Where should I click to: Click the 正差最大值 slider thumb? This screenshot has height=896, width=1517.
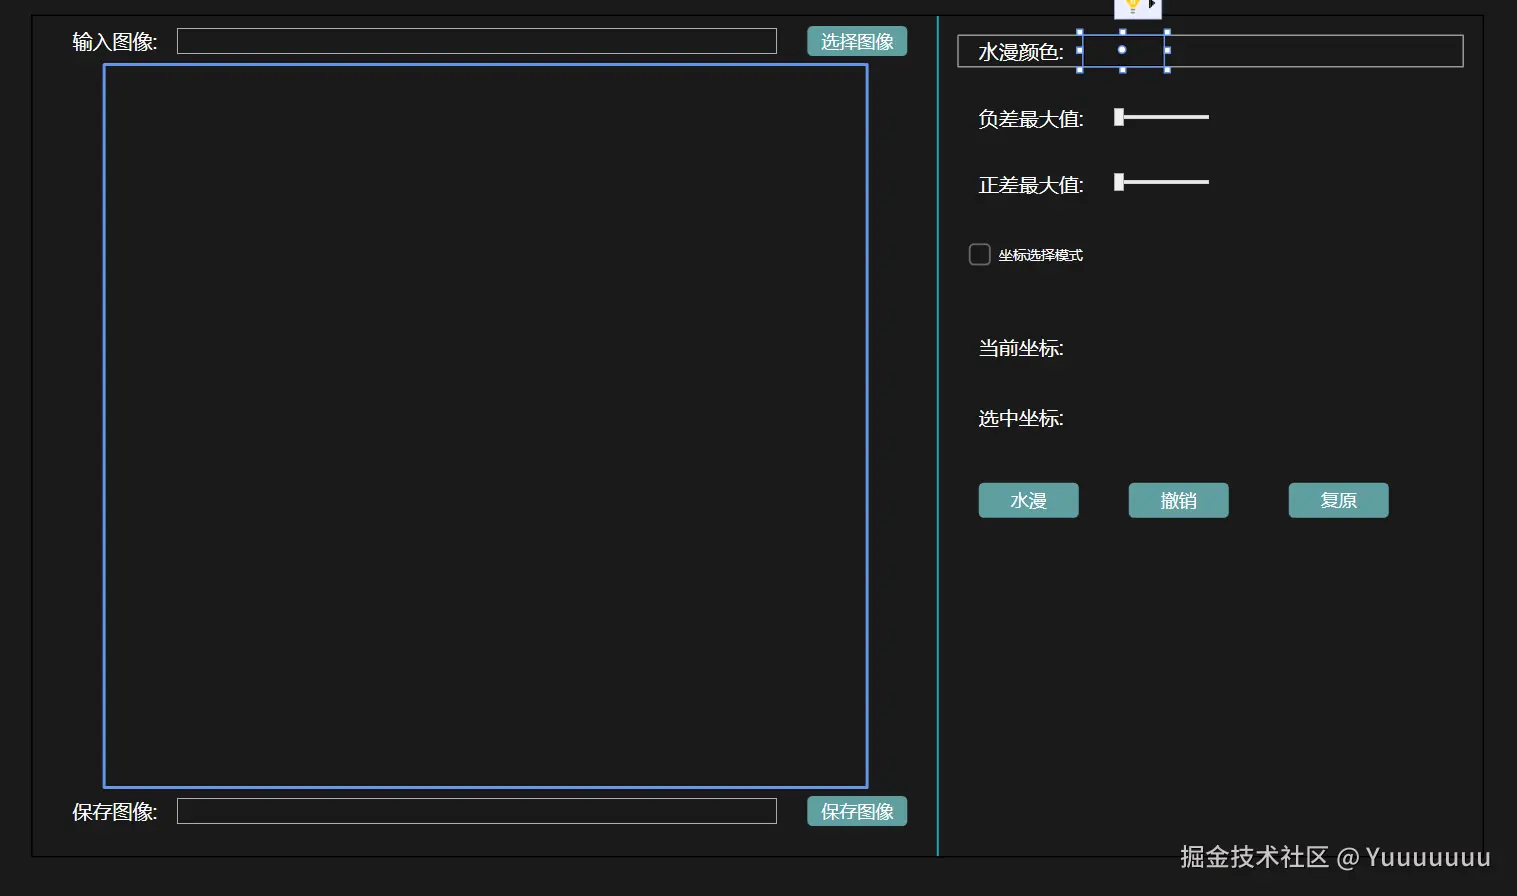[1119, 182]
